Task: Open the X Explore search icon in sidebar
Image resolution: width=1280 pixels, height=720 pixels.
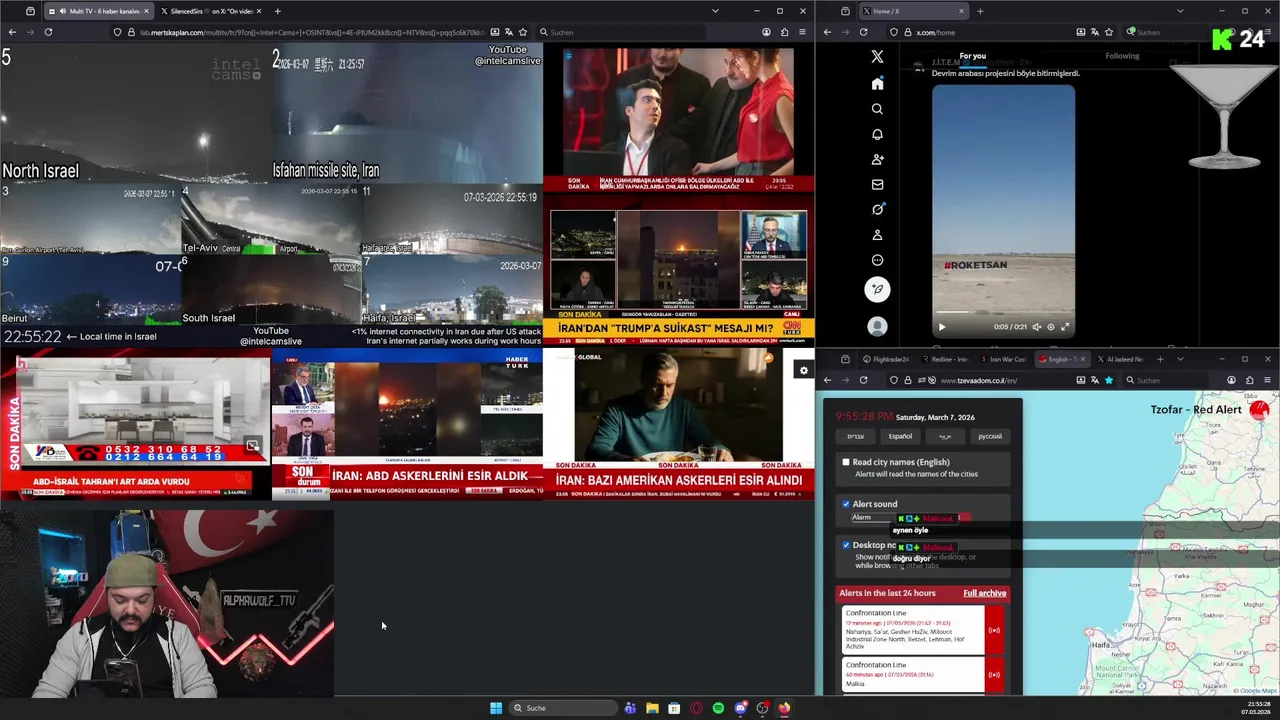Action: coord(877,109)
